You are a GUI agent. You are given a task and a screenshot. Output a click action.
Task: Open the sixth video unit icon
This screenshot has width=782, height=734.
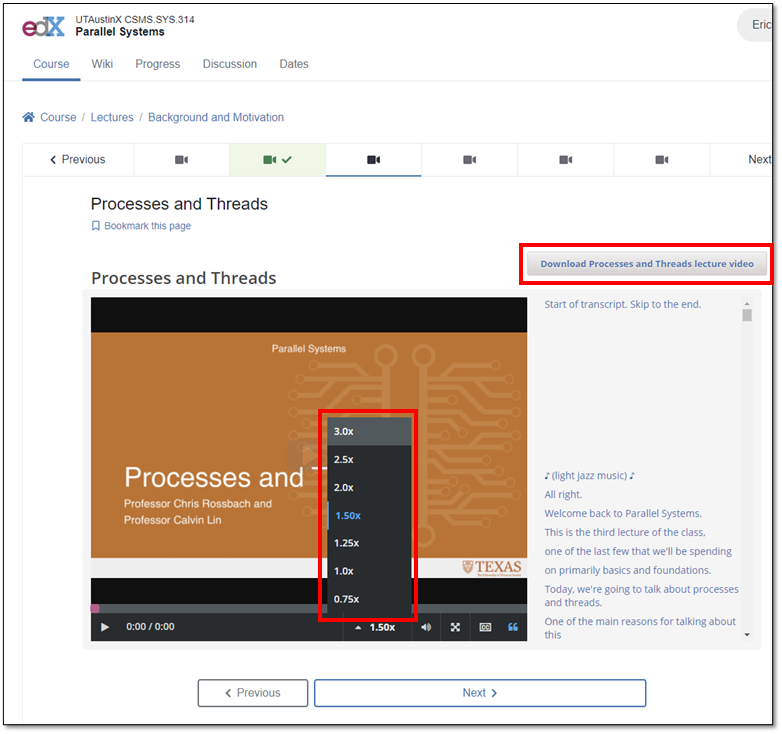click(x=661, y=160)
